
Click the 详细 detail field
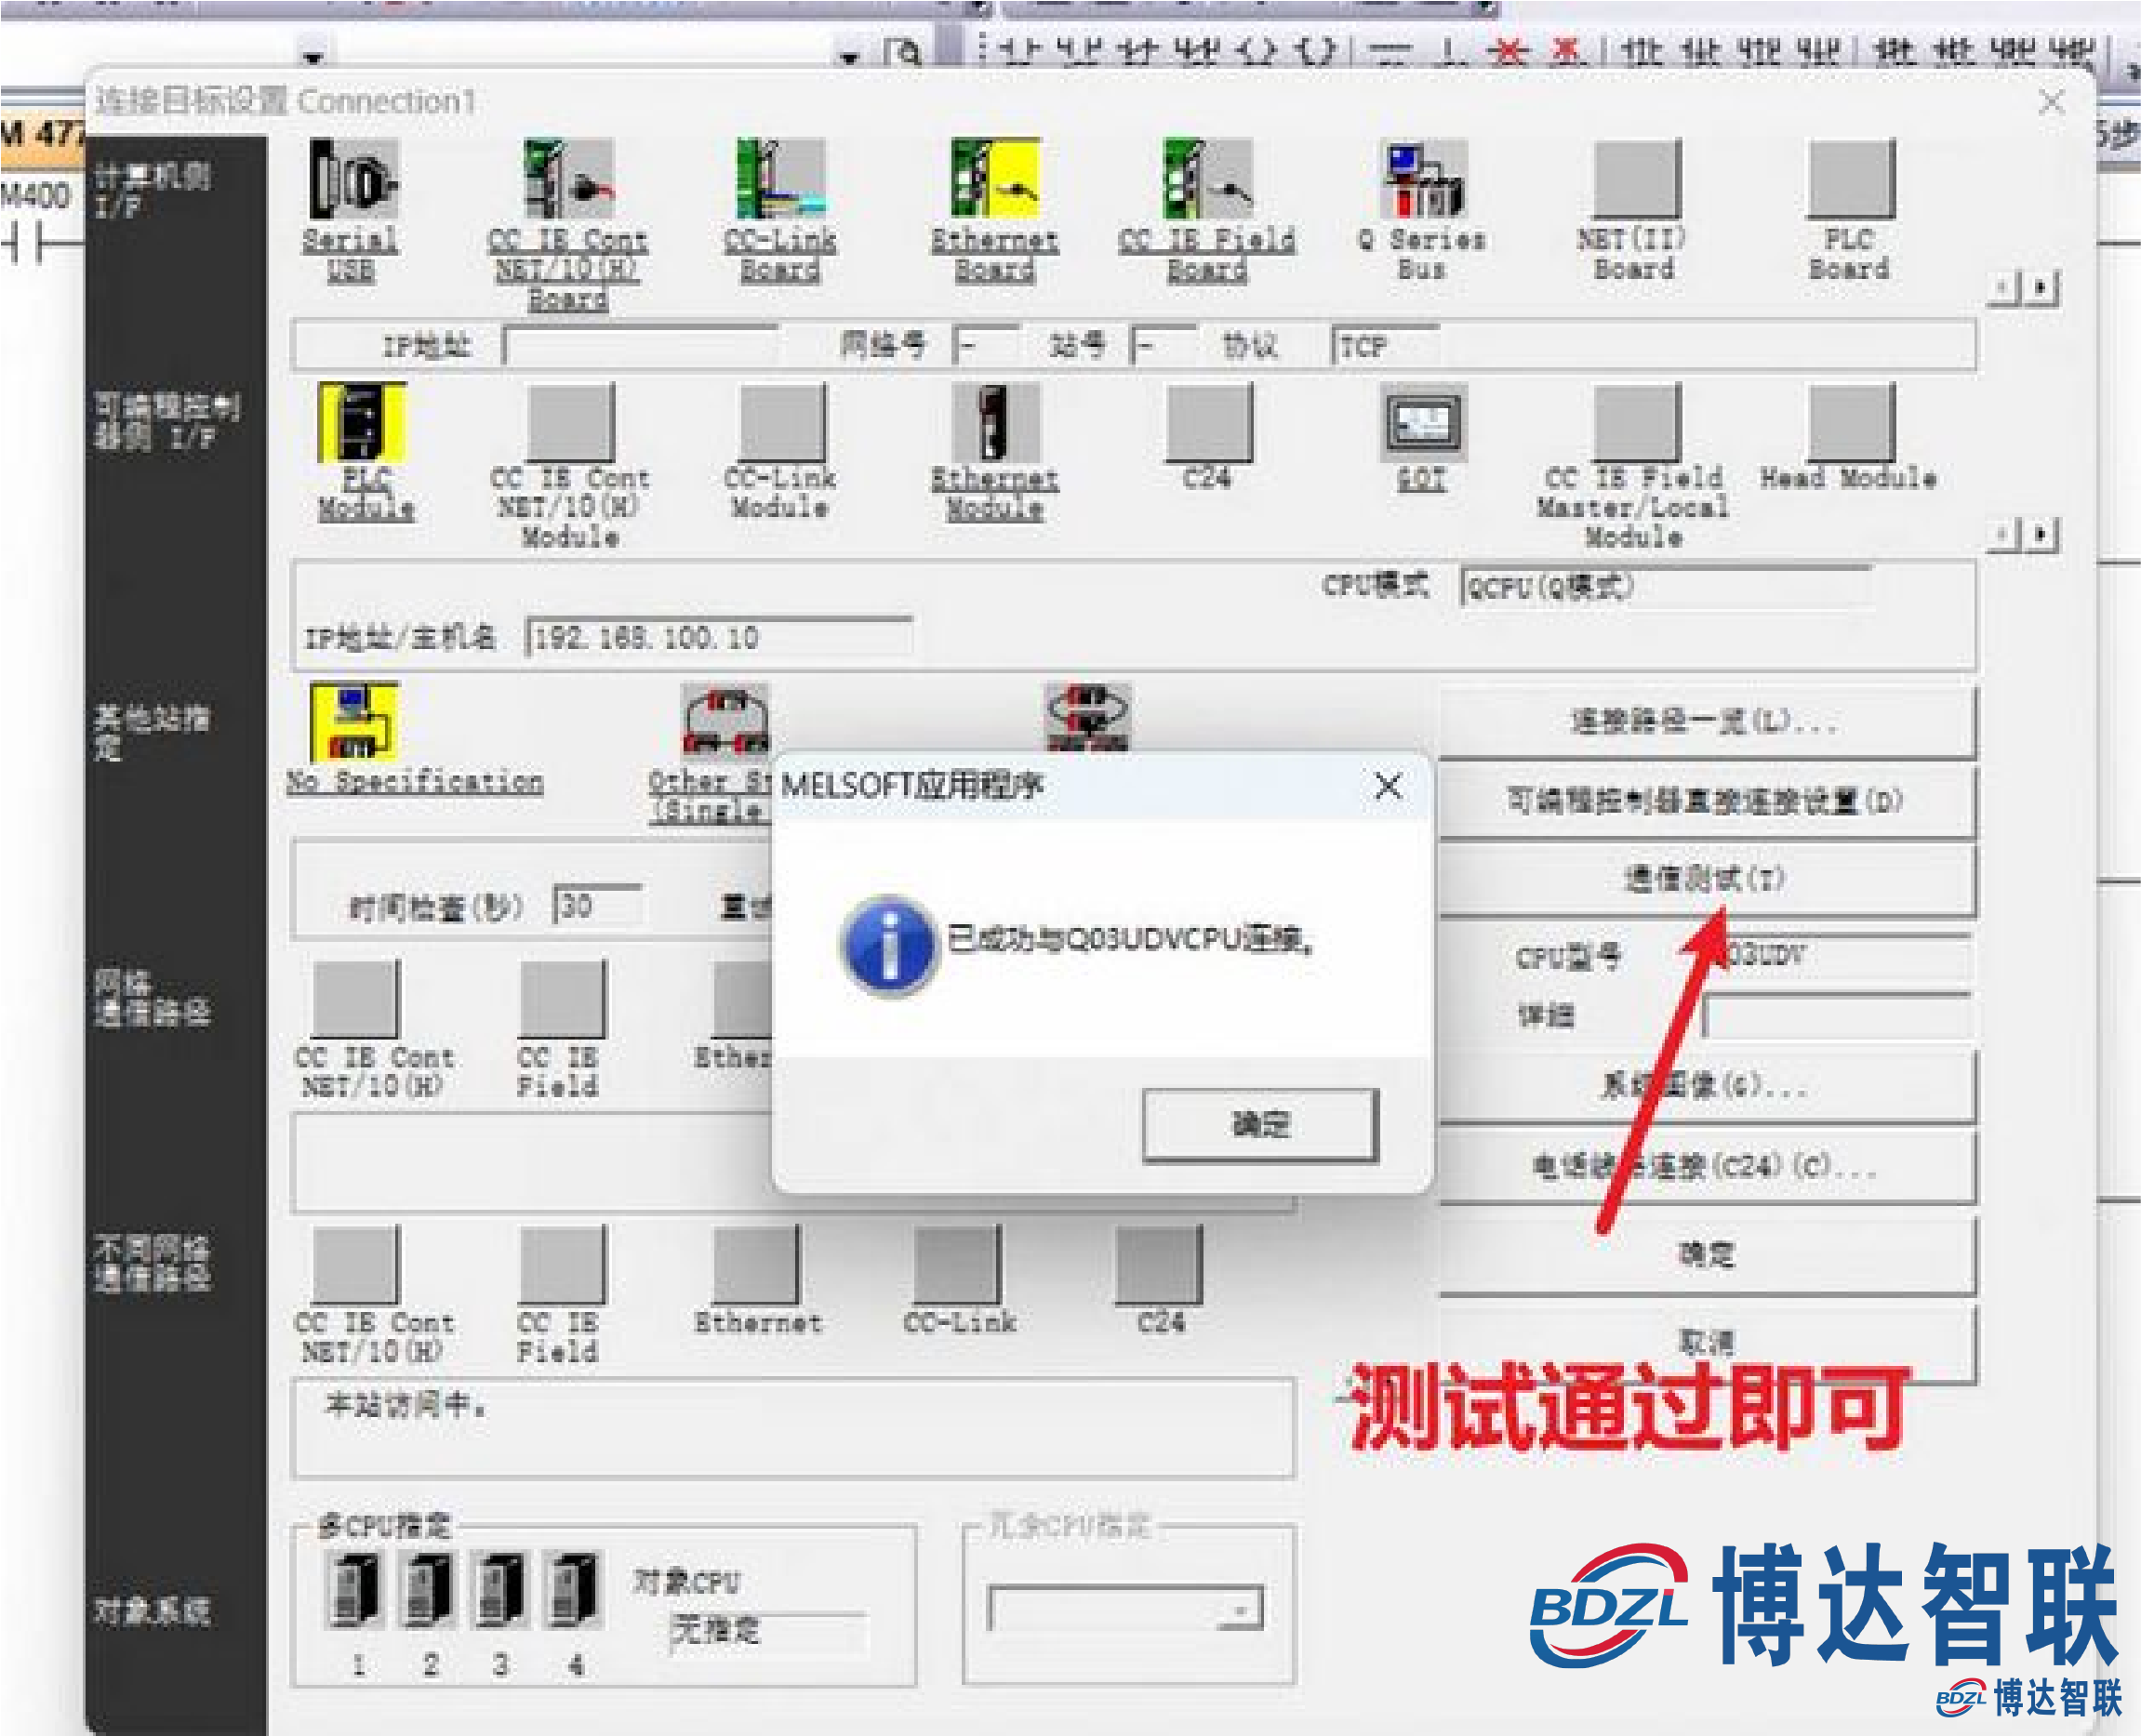[x=1837, y=1017]
